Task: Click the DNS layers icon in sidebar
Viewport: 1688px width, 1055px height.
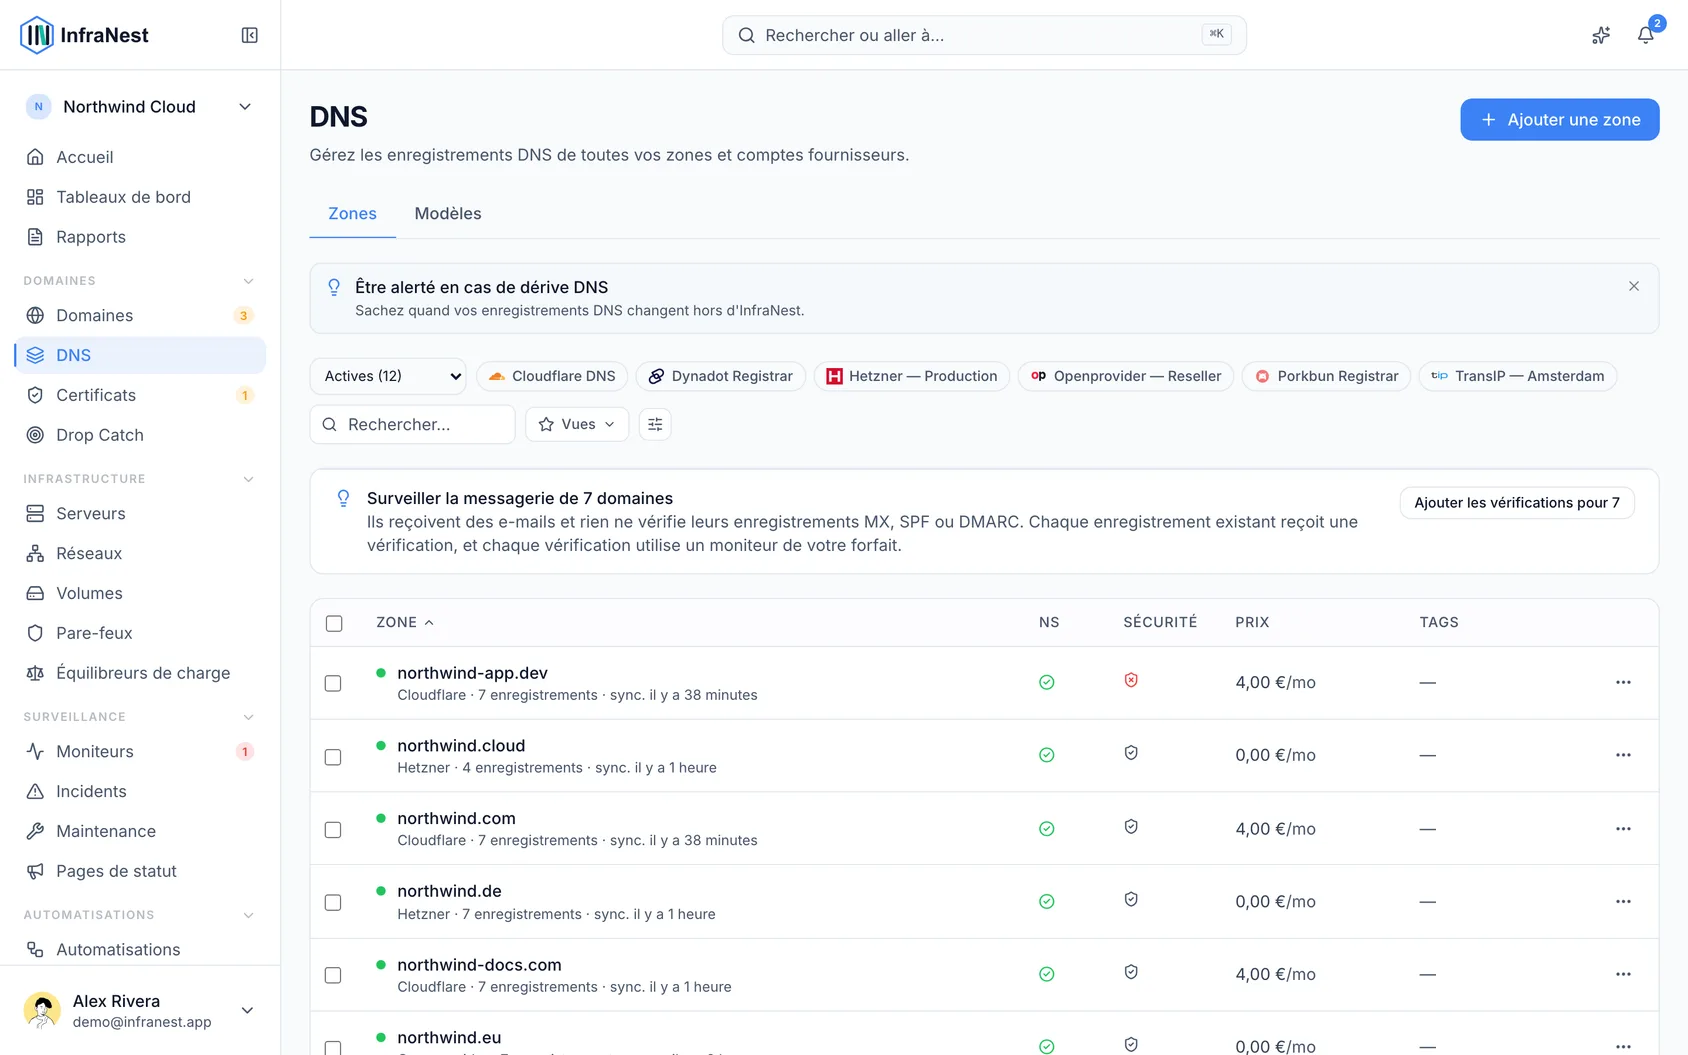Action: pyautogui.click(x=35, y=355)
